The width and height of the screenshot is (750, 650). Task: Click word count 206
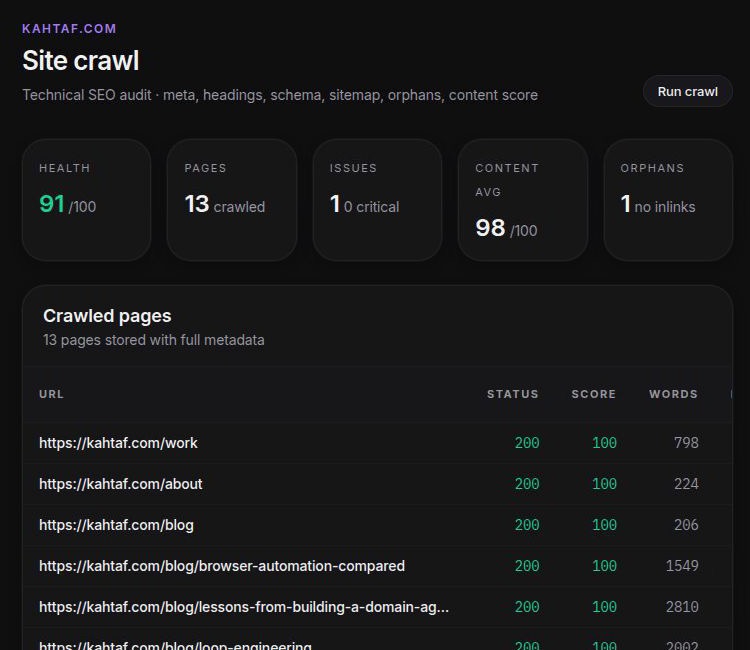tap(686, 525)
